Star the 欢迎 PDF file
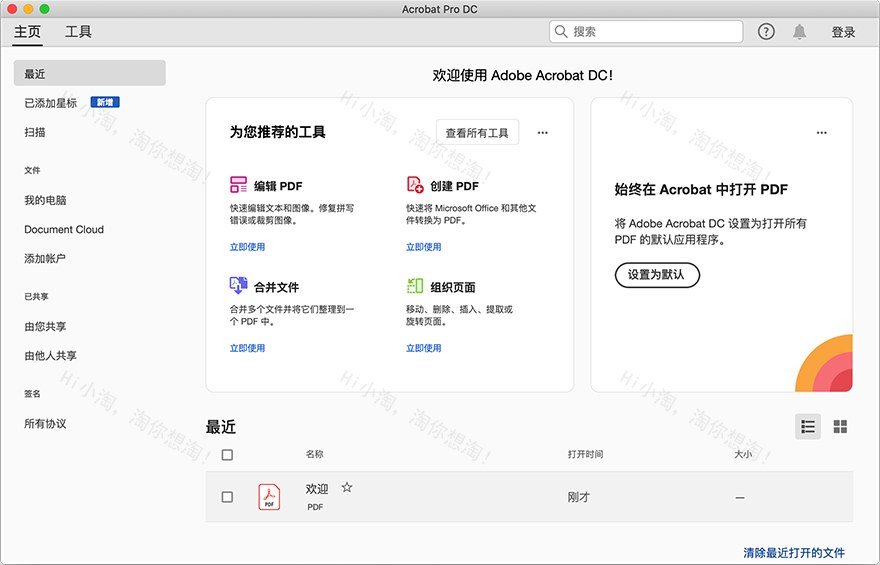 click(347, 487)
